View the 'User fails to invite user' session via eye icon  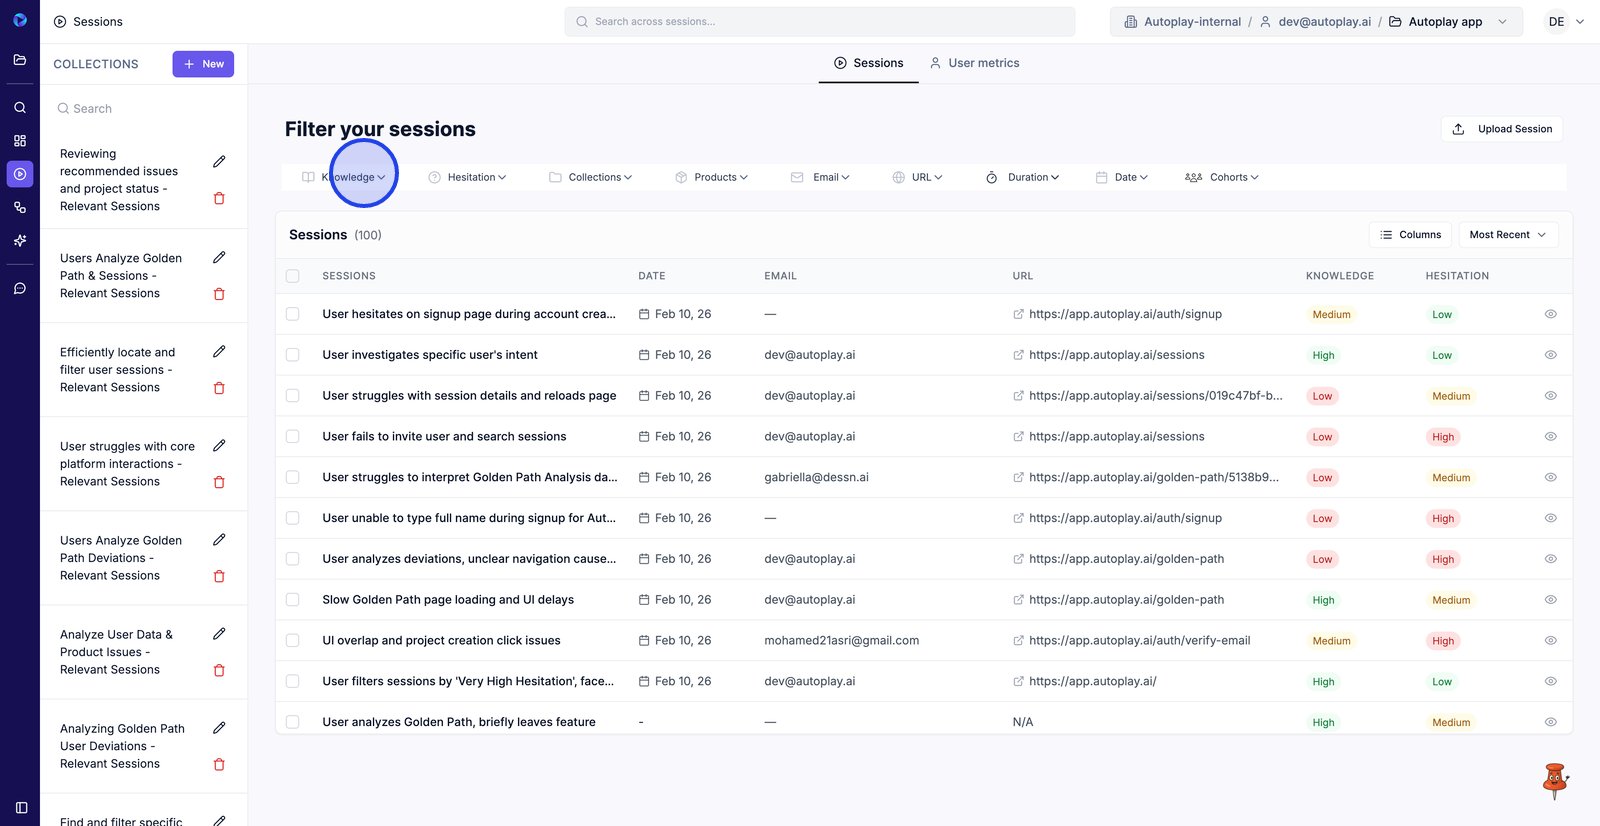1550,437
